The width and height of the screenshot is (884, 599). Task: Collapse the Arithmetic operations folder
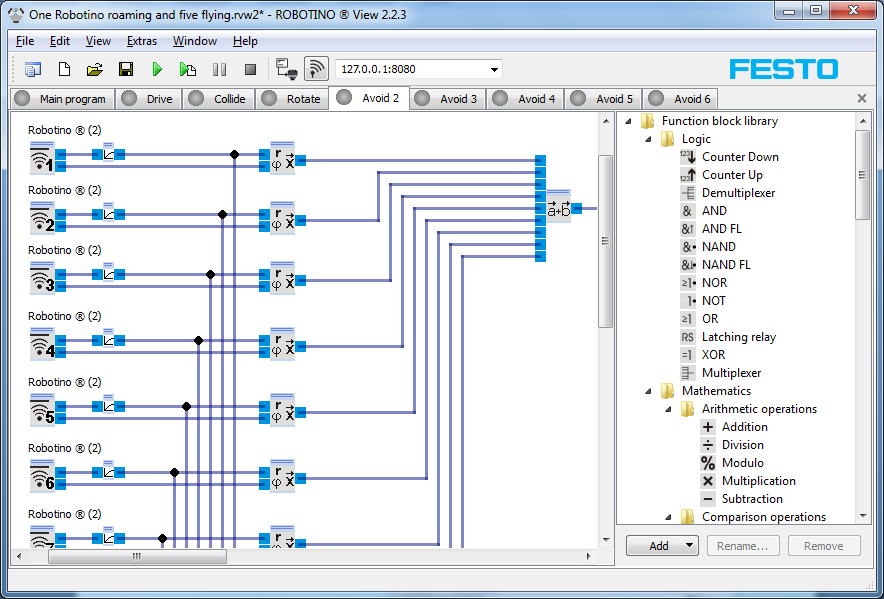pos(668,409)
